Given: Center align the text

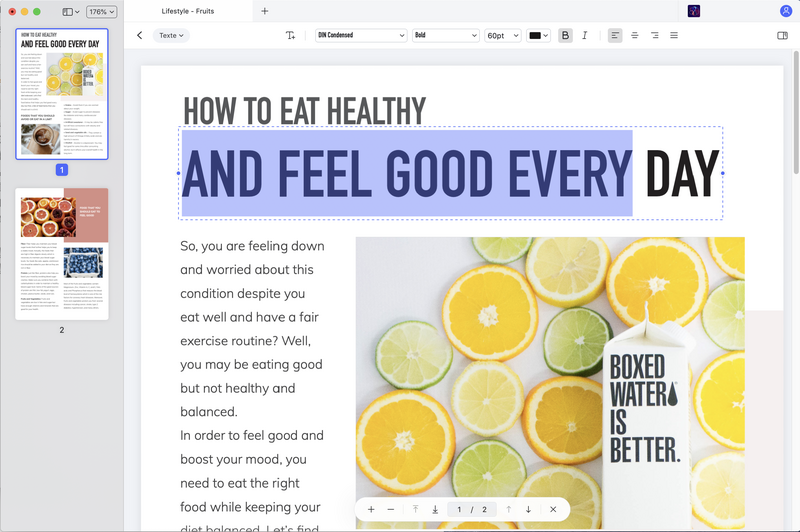Looking at the screenshot, I should pos(635,35).
